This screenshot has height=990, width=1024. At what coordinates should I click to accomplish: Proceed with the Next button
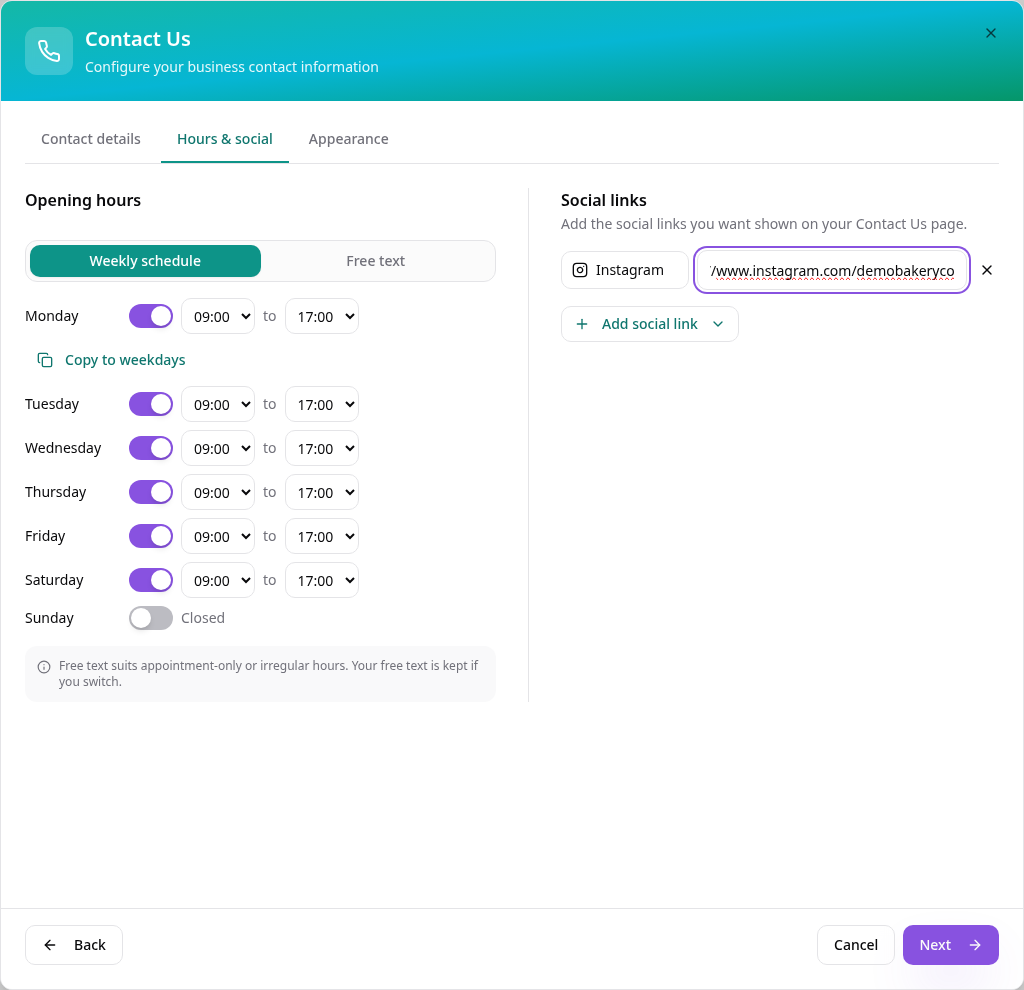coord(950,945)
